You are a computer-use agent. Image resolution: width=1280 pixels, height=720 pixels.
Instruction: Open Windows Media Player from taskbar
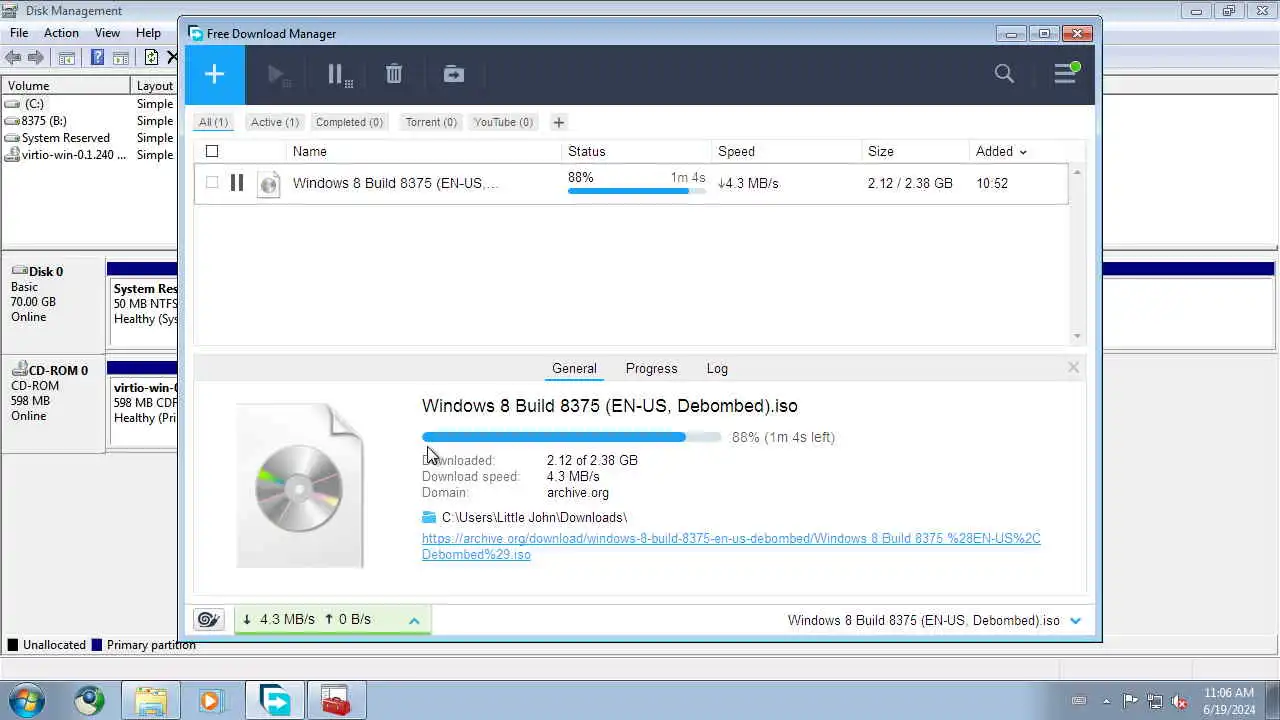tap(212, 701)
